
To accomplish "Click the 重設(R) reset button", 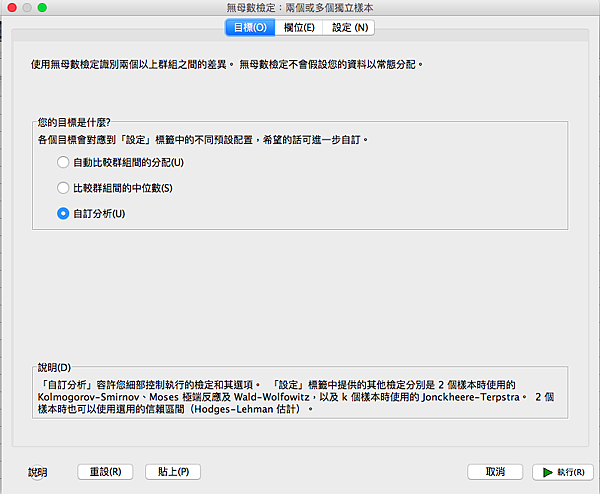I will click(105, 472).
